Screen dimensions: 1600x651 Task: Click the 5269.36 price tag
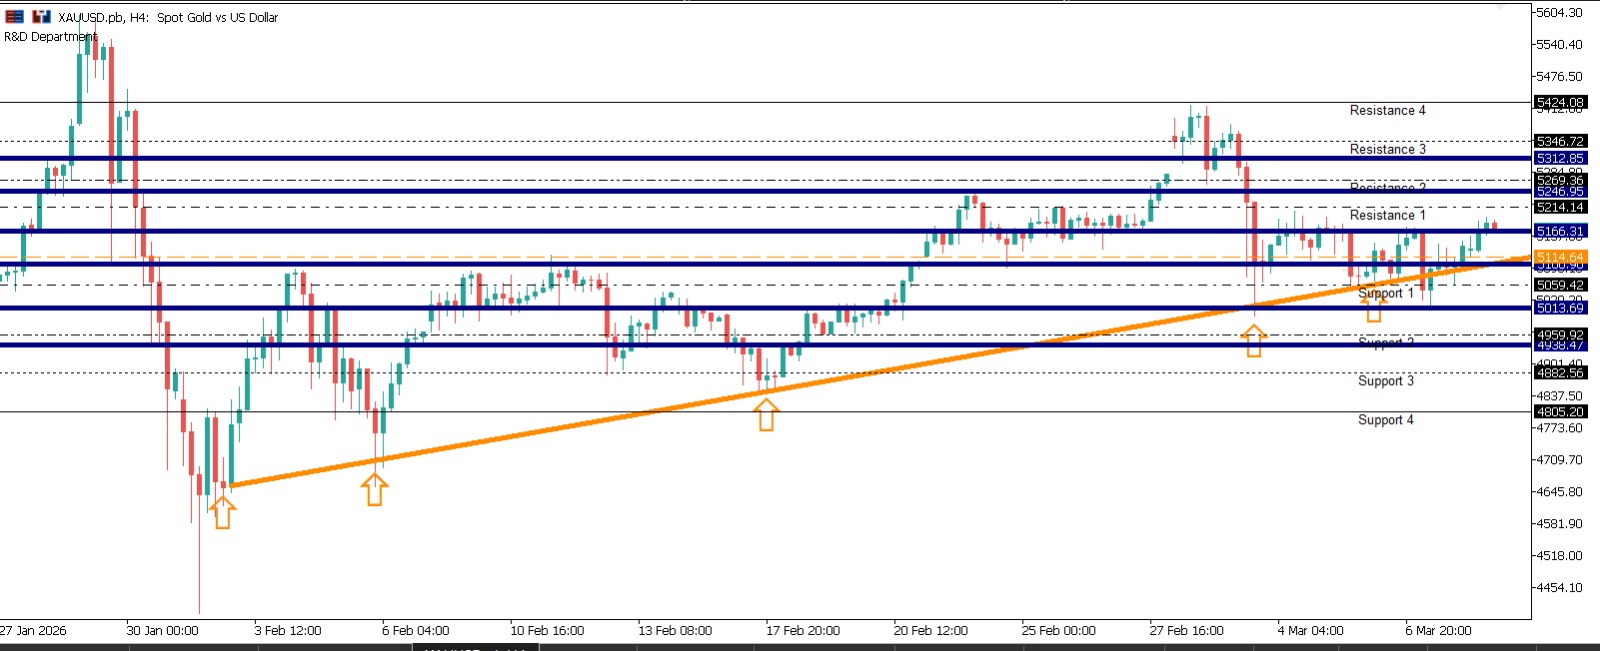click(x=1560, y=180)
